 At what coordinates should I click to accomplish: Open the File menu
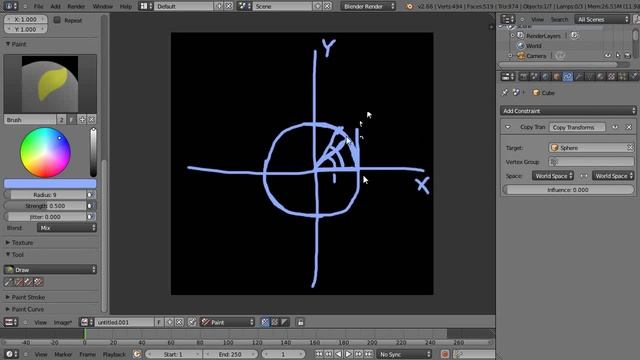tap(38, 7)
